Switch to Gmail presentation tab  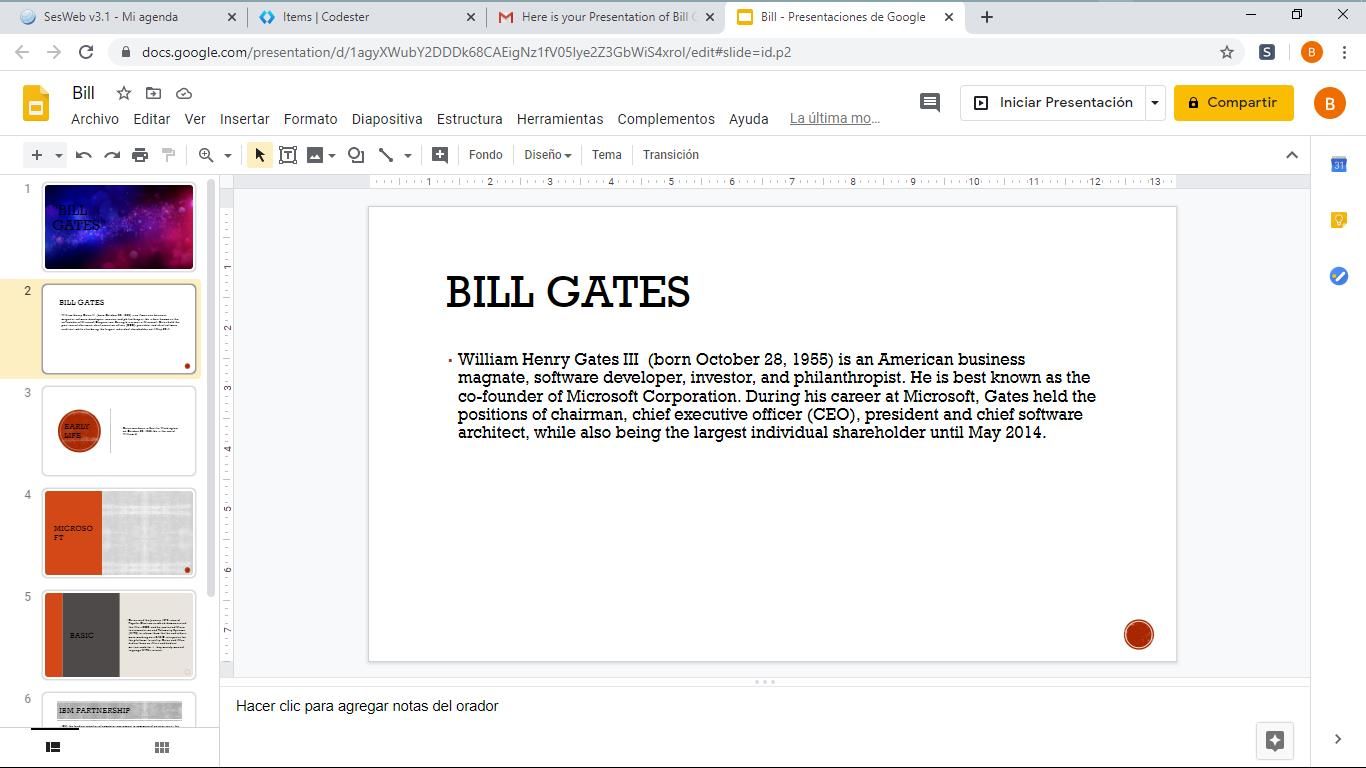point(606,17)
